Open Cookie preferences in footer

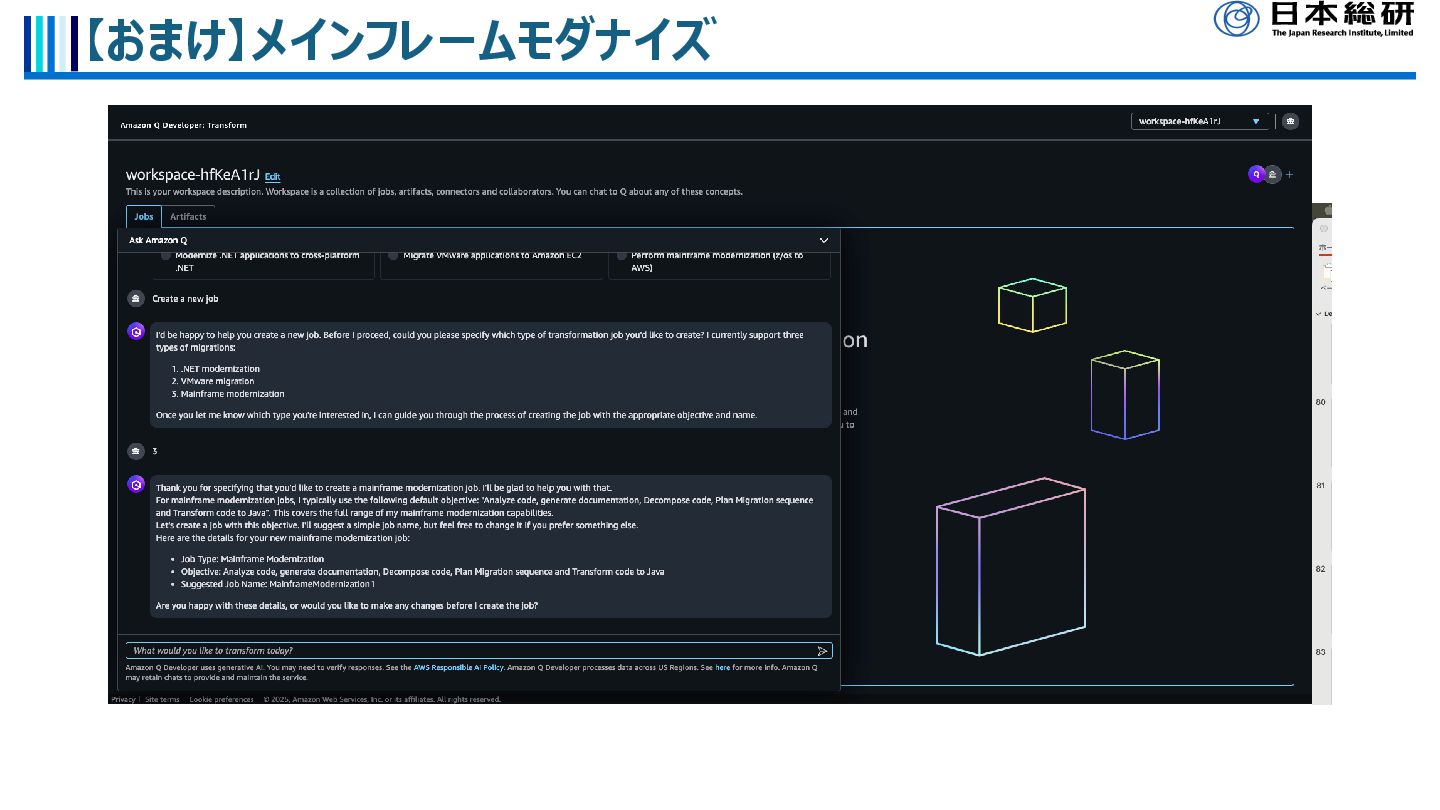221,699
